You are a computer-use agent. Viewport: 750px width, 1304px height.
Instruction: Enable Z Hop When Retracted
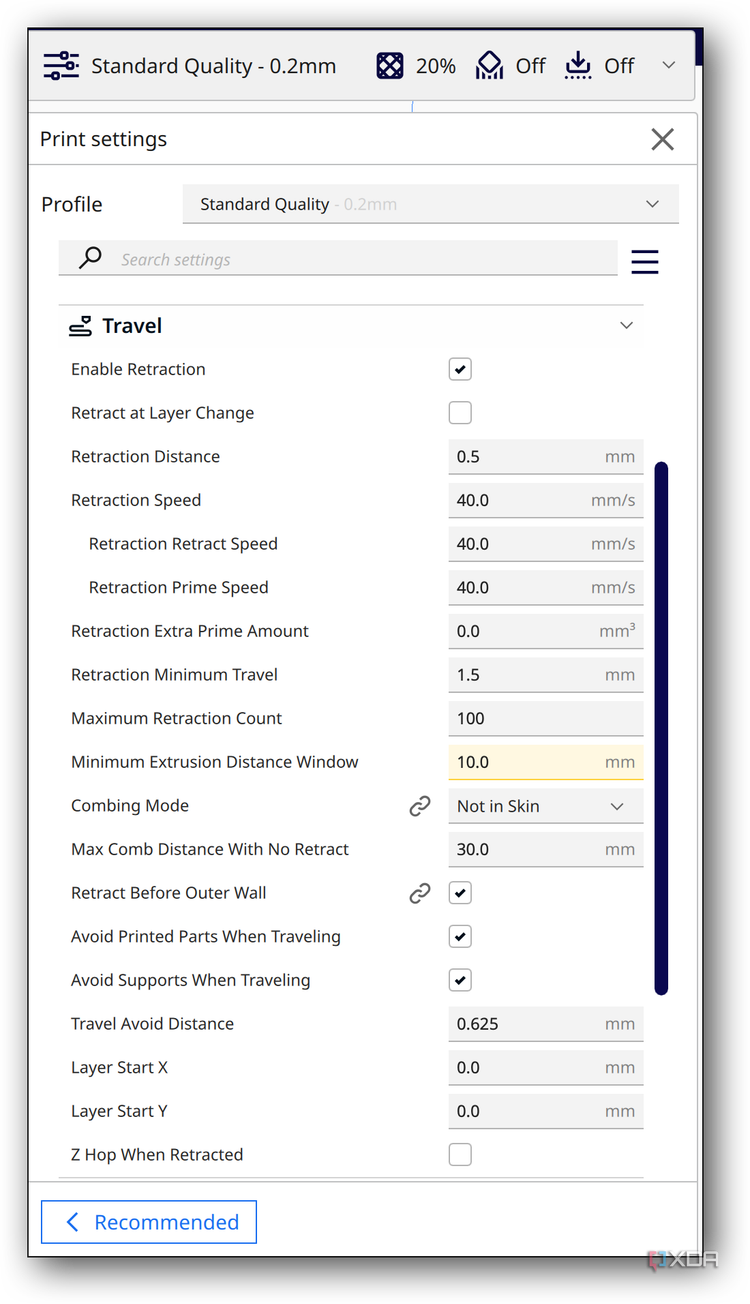coord(460,1155)
